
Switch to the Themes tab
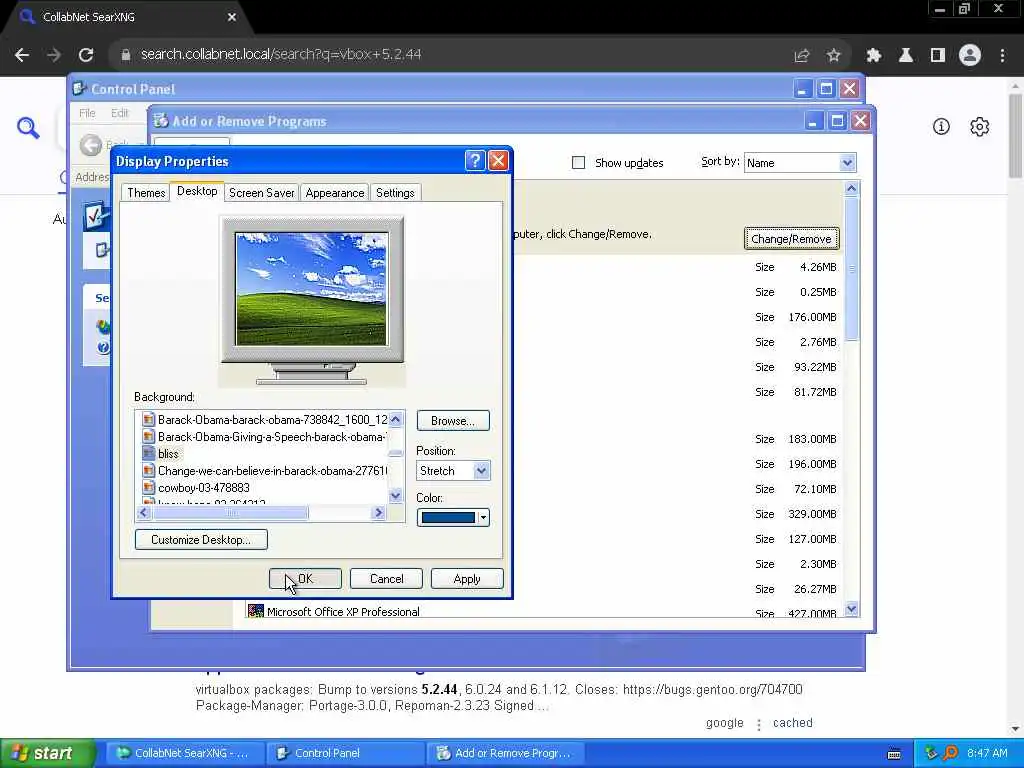coord(146,193)
